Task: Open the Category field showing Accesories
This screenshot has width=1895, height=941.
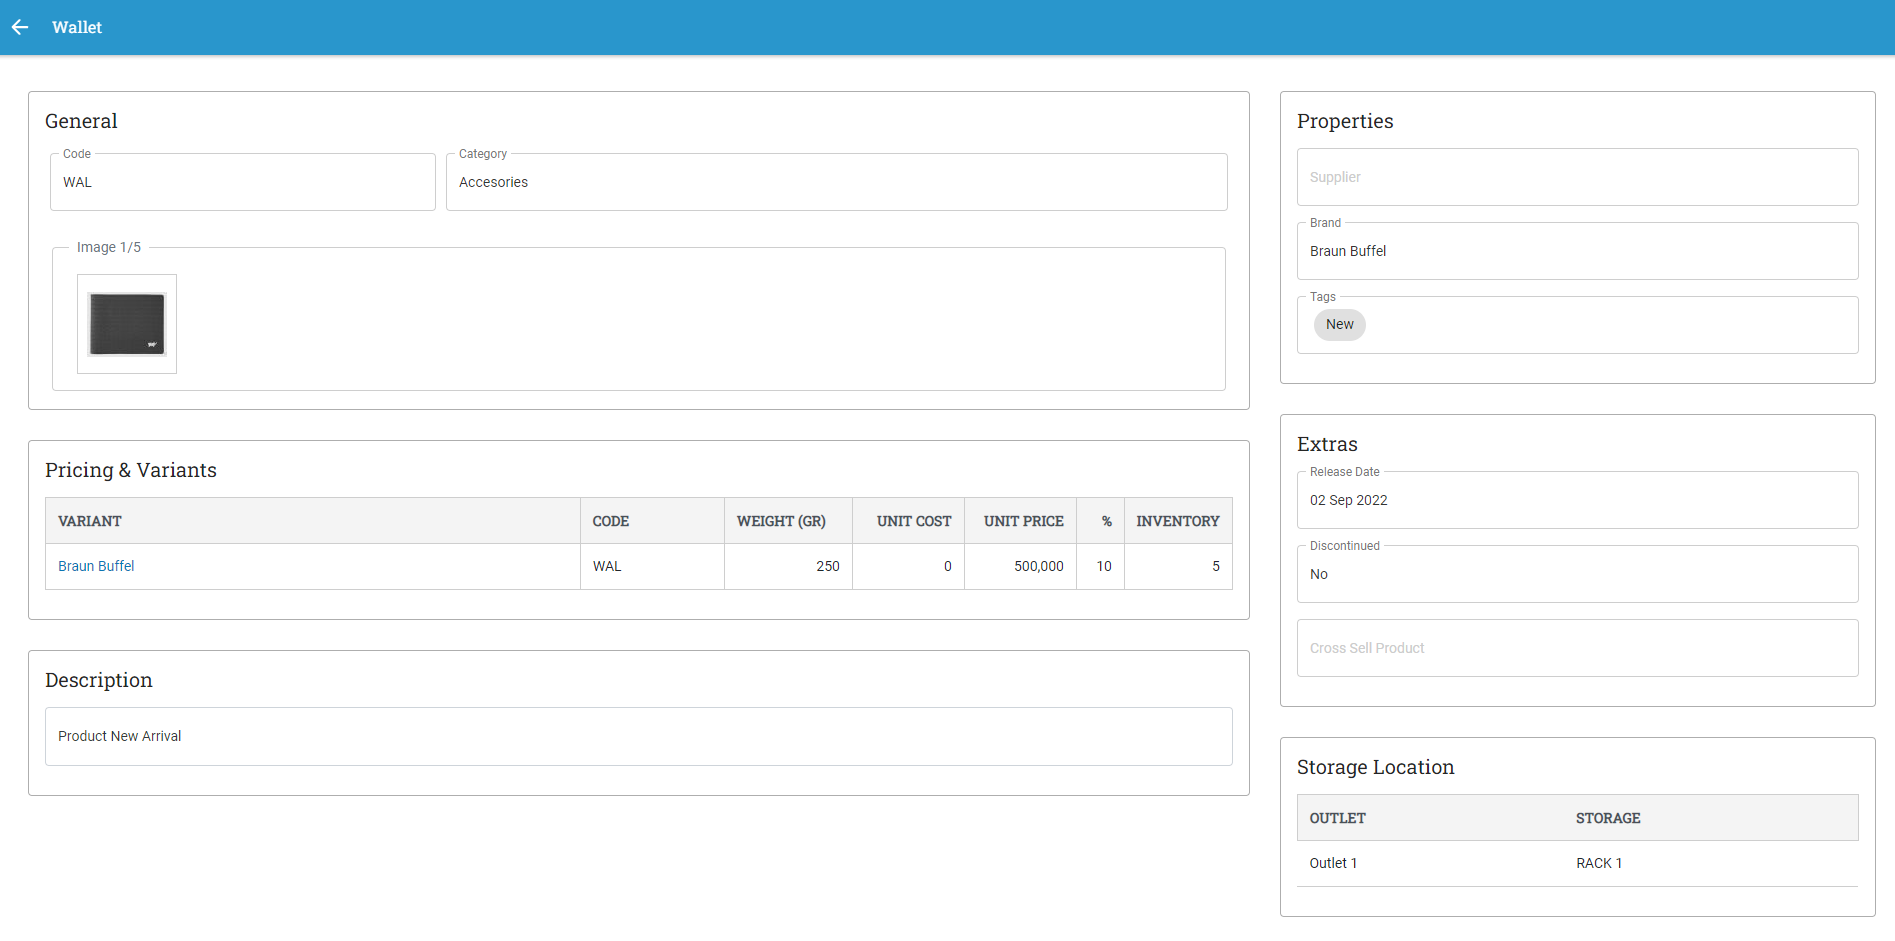Action: (x=837, y=182)
